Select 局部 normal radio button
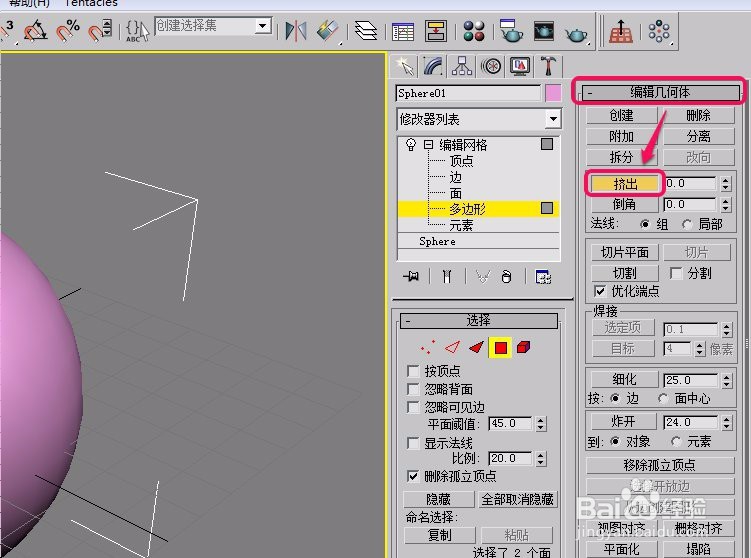The width and height of the screenshot is (751, 558). [688, 224]
